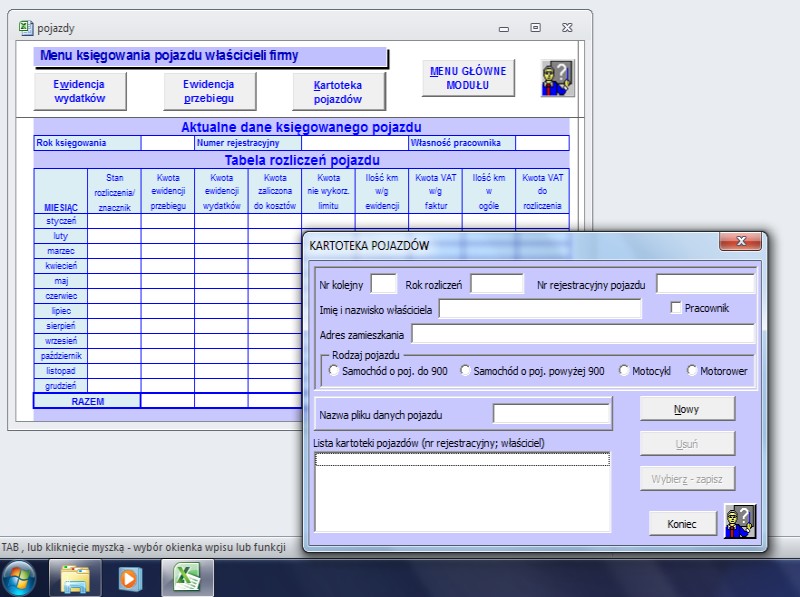
Task: Click the Excel icon in taskbar
Action: click(187, 578)
